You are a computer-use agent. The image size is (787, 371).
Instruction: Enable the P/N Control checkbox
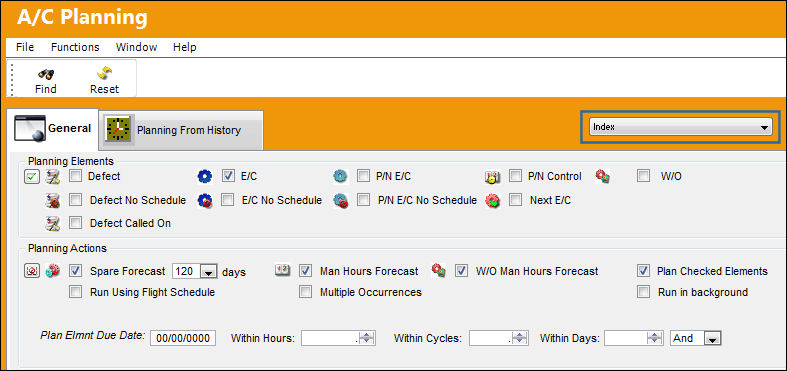515,176
